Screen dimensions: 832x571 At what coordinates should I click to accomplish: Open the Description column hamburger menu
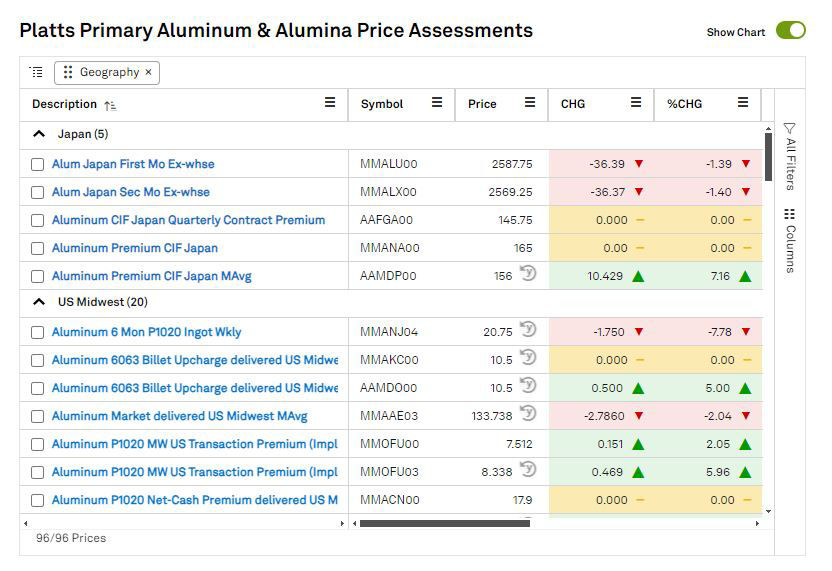coord(330,103)
